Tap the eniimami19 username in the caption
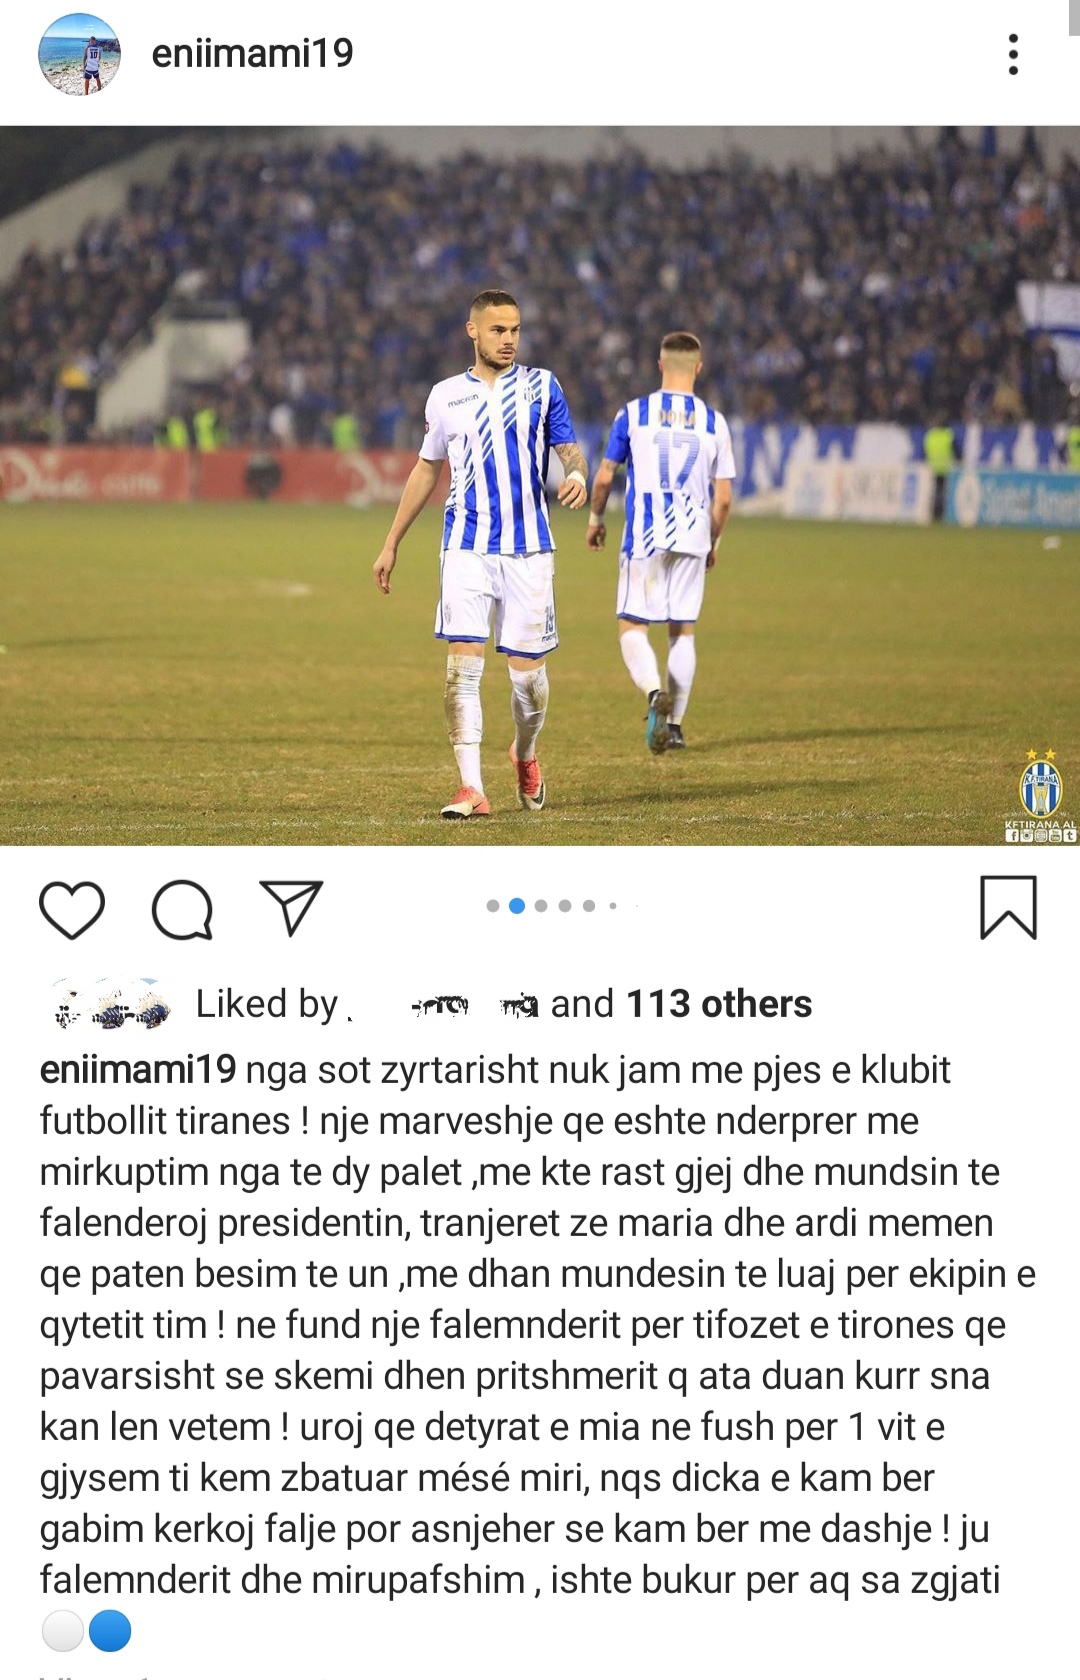Image resolution: width=1080 pixels, height=1680 pixels. click(138, 1069)
